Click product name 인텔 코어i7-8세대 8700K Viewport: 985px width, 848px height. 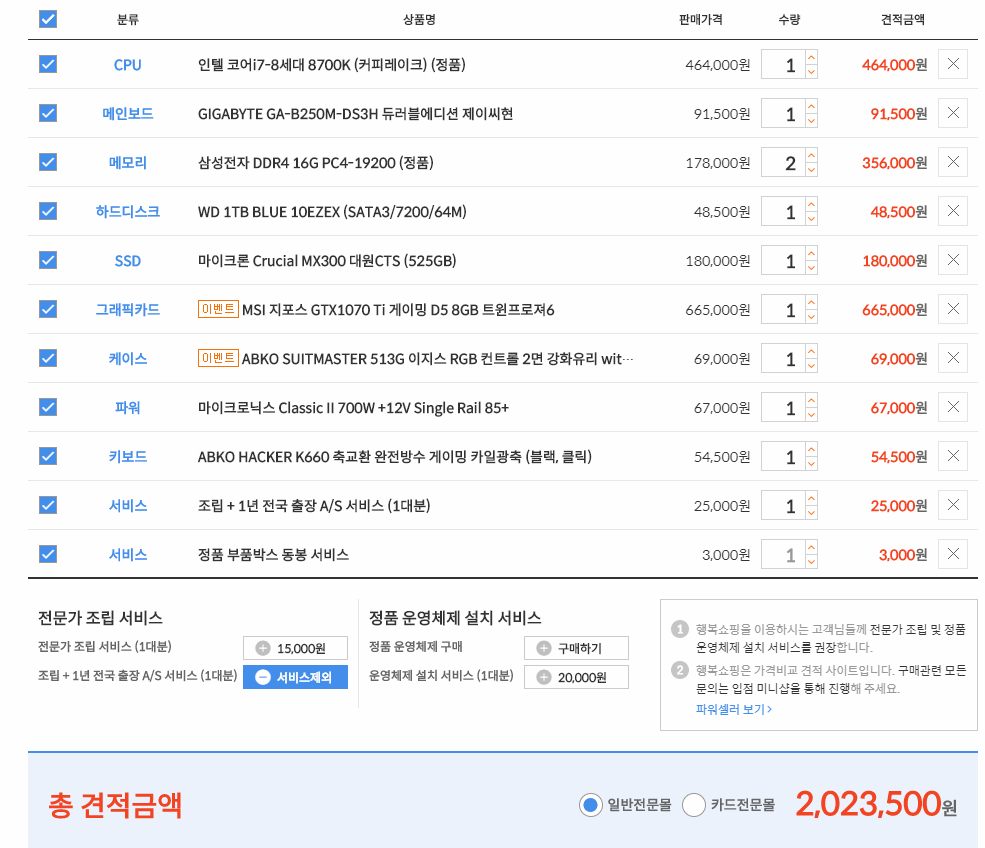click(x=332, y=65)
